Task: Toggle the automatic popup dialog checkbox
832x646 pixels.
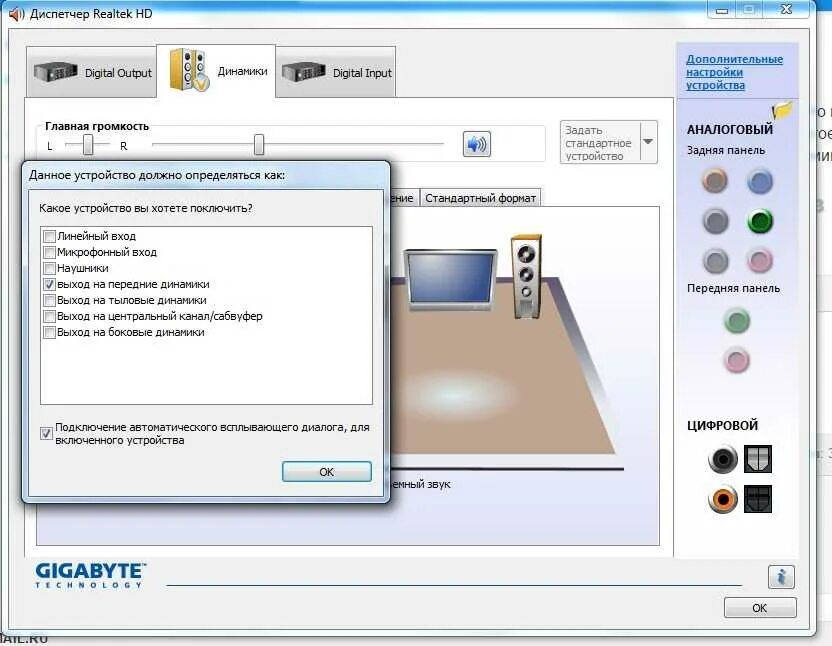Action: [x=46, y=433]
